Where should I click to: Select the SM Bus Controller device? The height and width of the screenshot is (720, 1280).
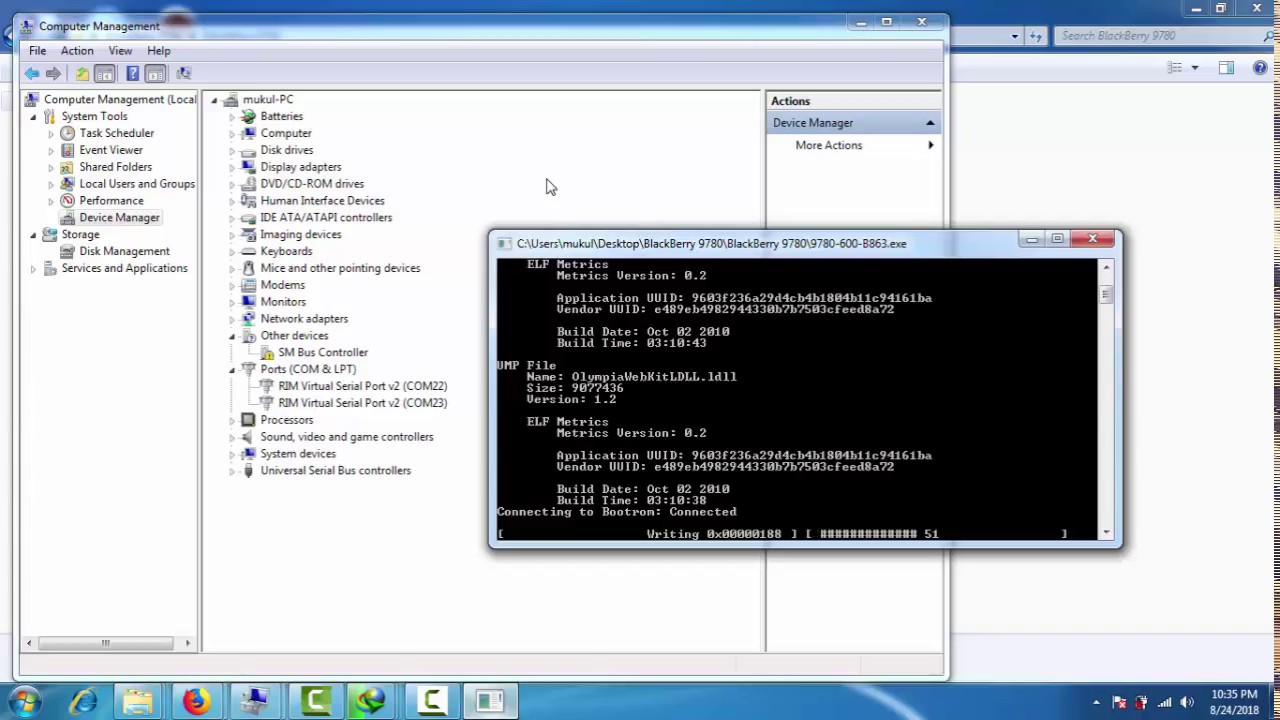coord(323,352)
